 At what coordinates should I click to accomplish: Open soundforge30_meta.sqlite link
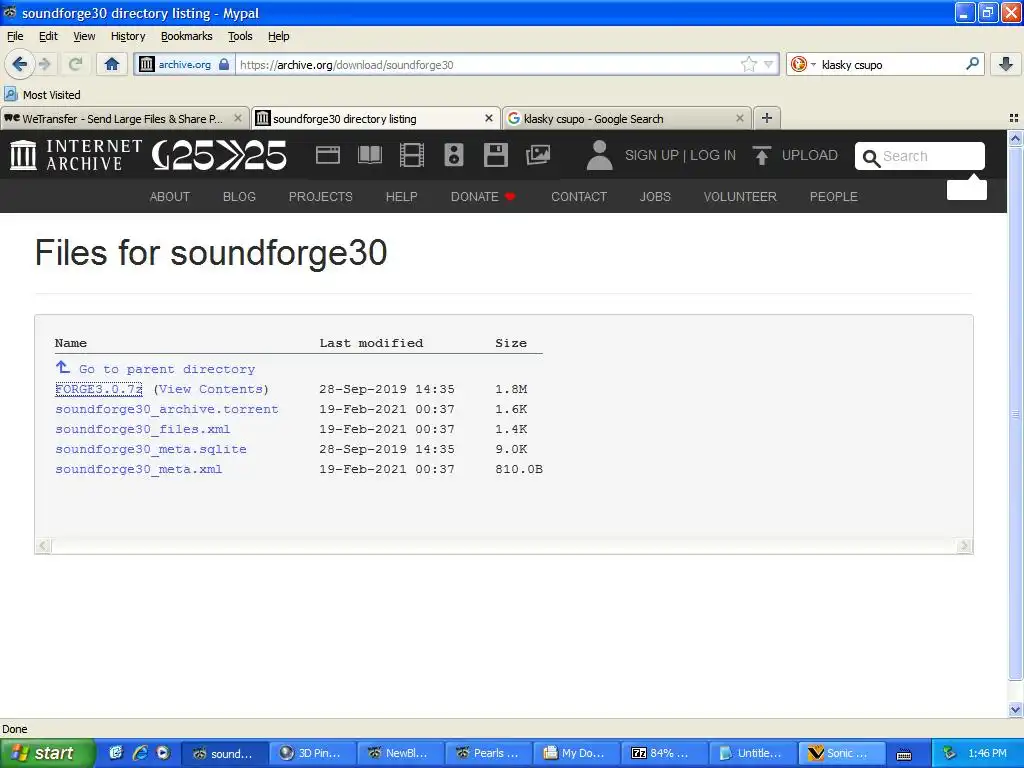[151, 449]
